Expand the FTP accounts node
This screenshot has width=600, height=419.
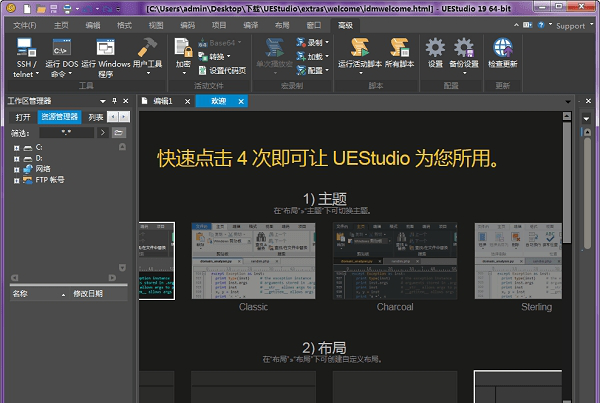pyautogui.click(x=16, y=180)
